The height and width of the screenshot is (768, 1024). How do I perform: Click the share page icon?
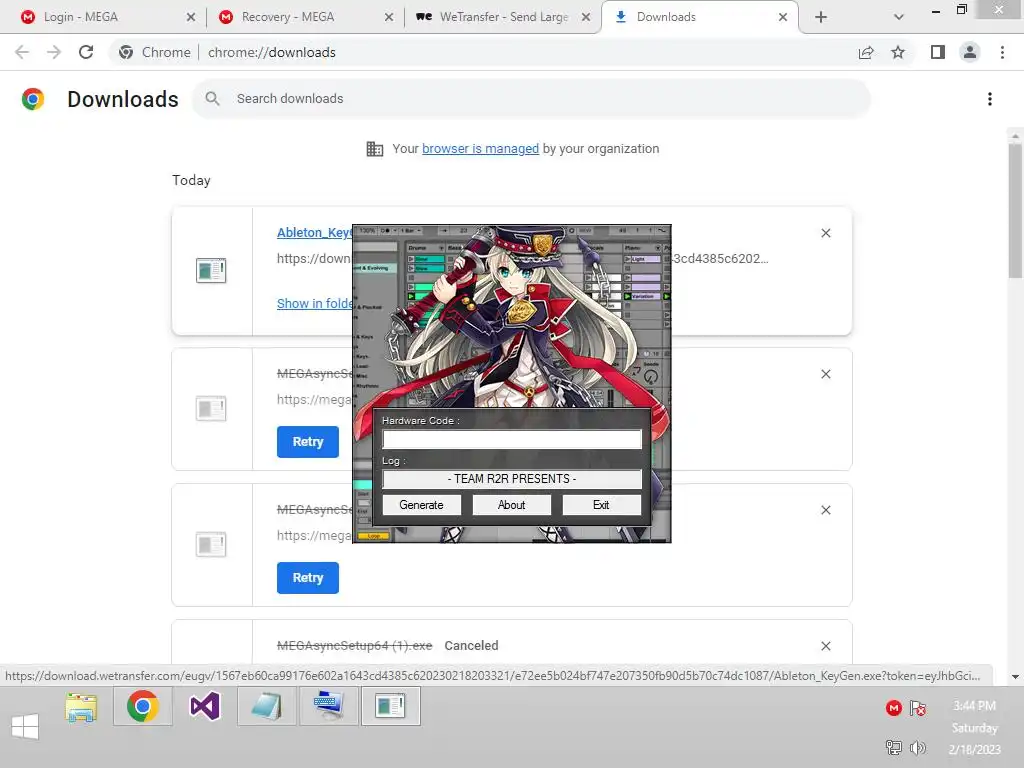pyautogui.click(x=866, y=52)
